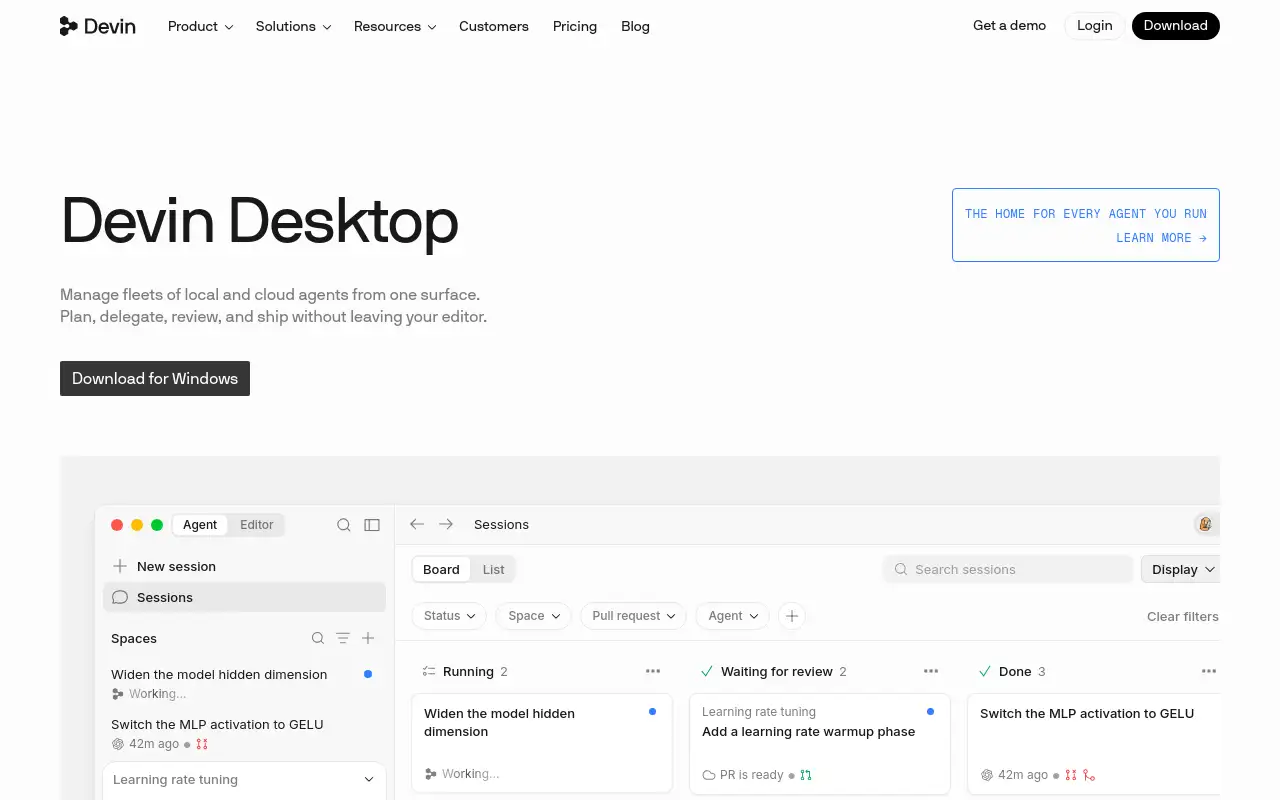Click the green window dot in the app preview

point(157,525)
